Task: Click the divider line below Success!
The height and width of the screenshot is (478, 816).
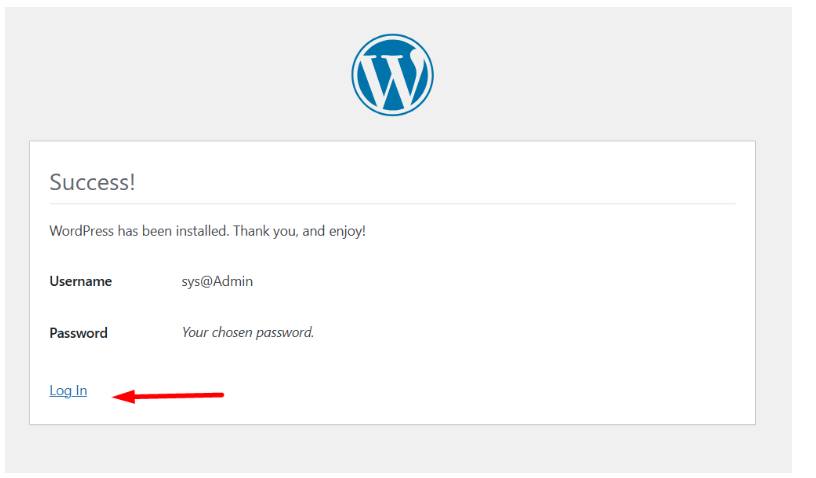Action: [392, 204]
